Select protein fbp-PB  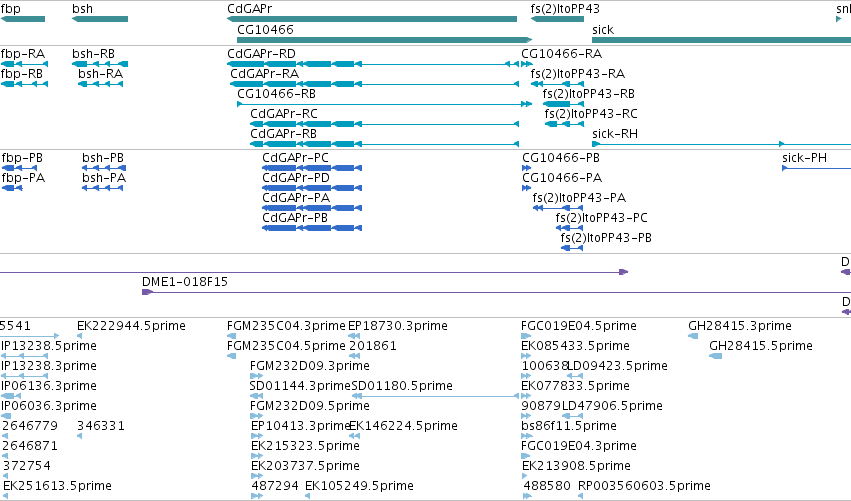[22, 158]
